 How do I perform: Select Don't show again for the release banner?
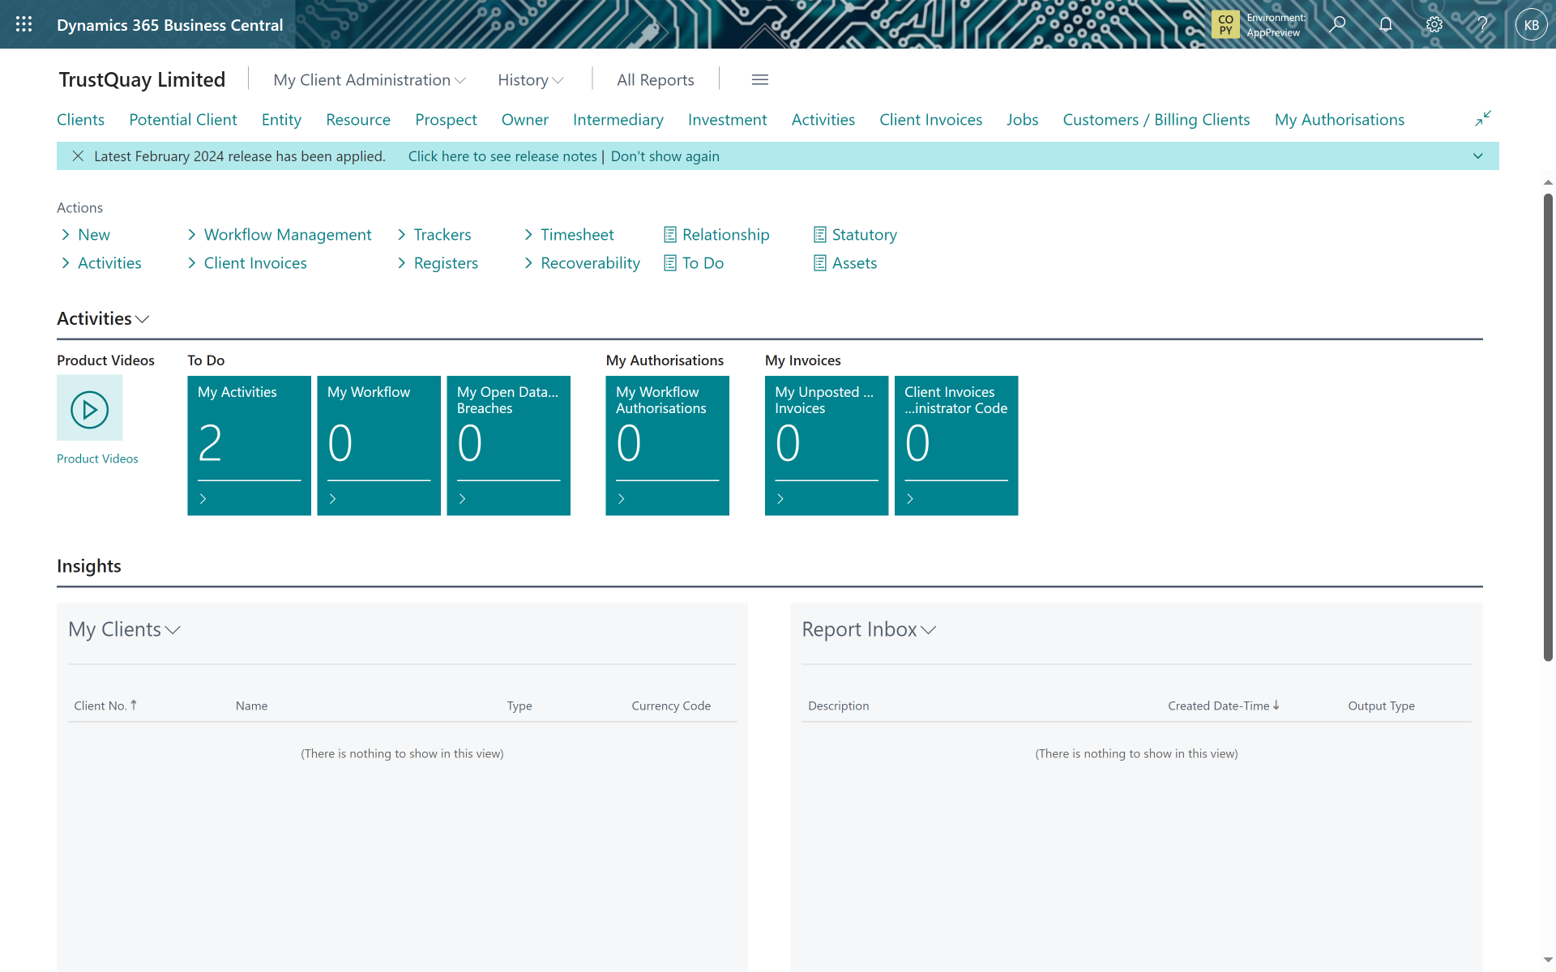coord(665,156)
